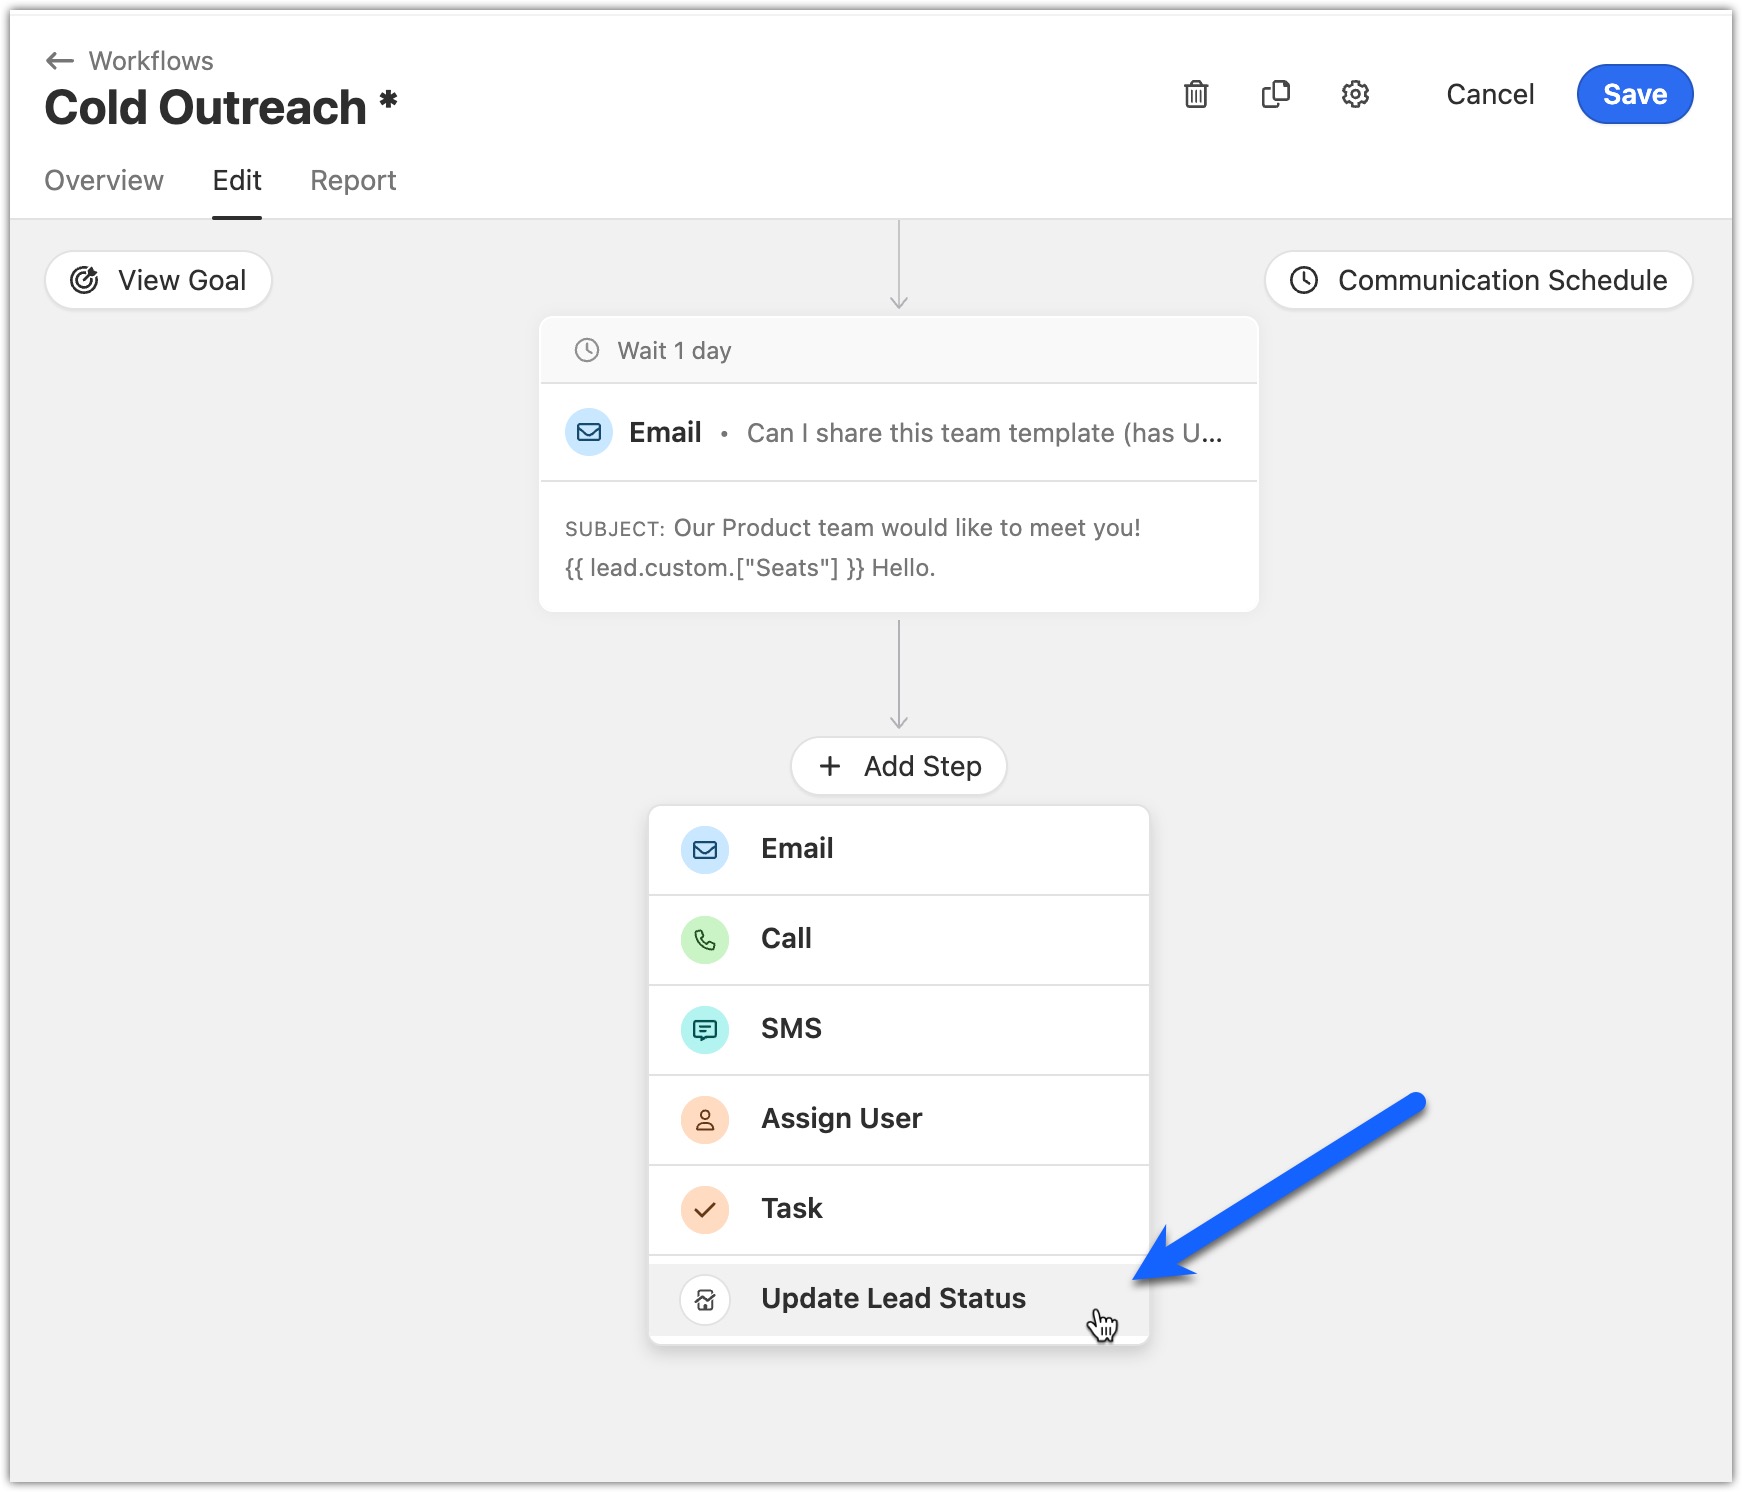The width and height of the screenshot is (1742, 1492).
Task: Click the trash icon to delete the workflow
Action: [x=1196, y=94]
